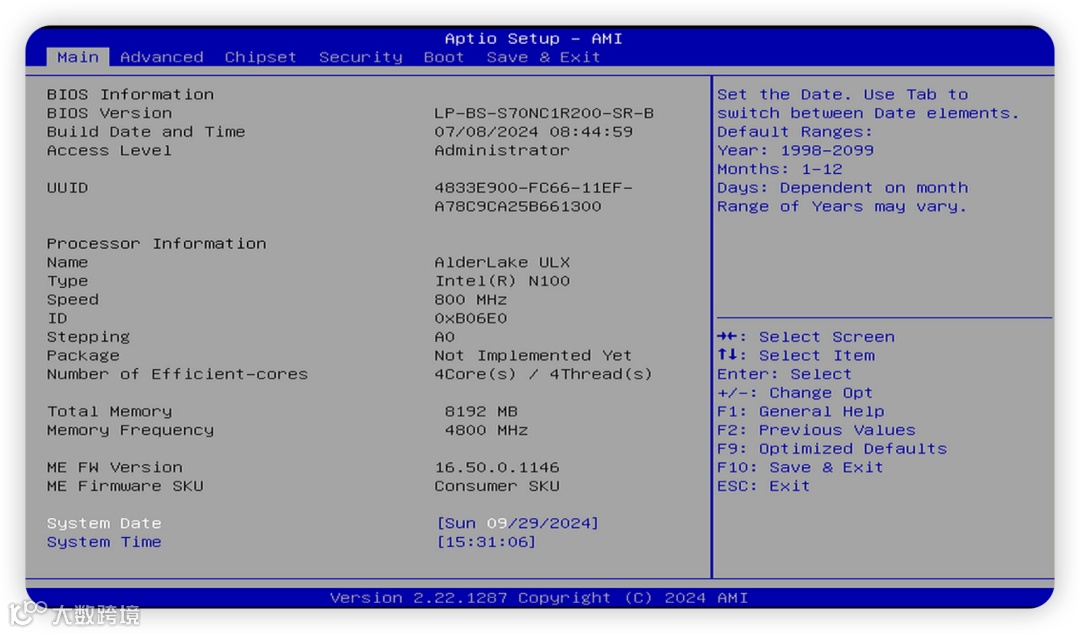Click the processor name AlderLake ULX

[502, 262]
